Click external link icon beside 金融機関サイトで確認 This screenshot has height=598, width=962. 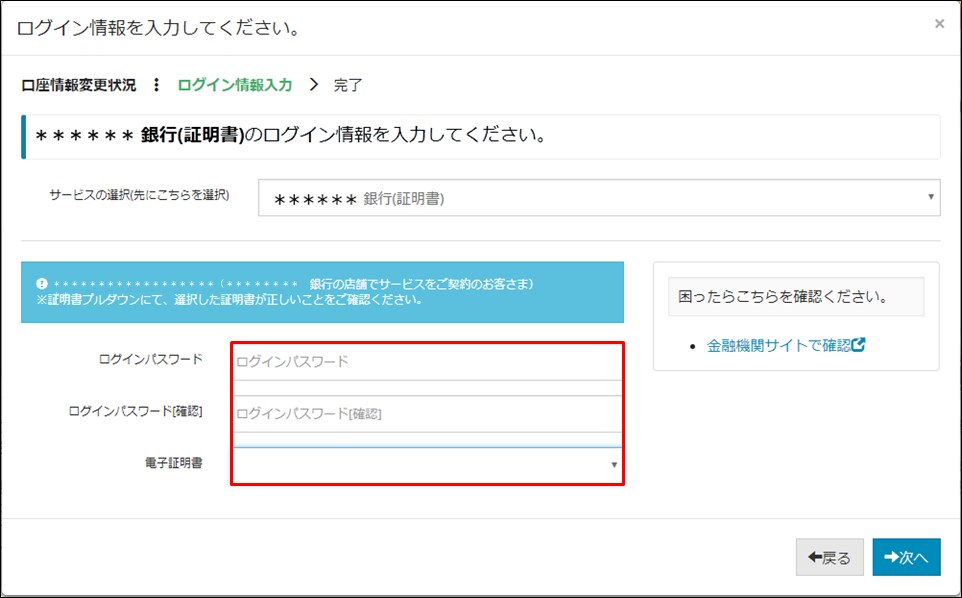coord(858,345)
